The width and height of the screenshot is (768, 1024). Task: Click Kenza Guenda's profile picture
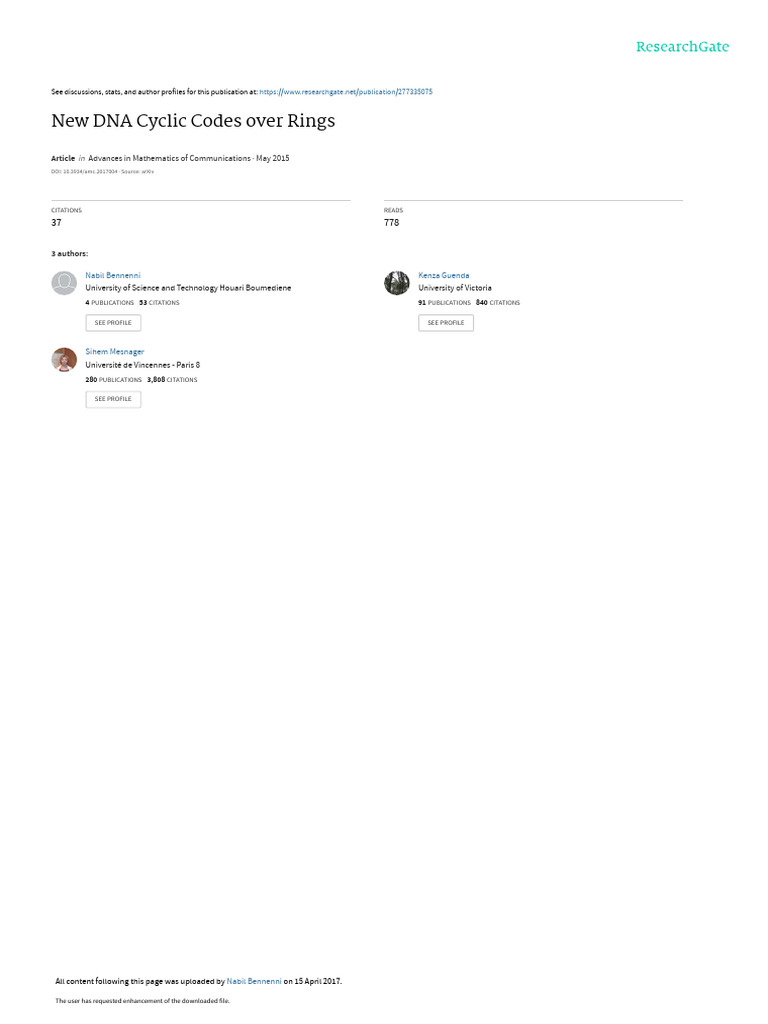click(396, 283)
